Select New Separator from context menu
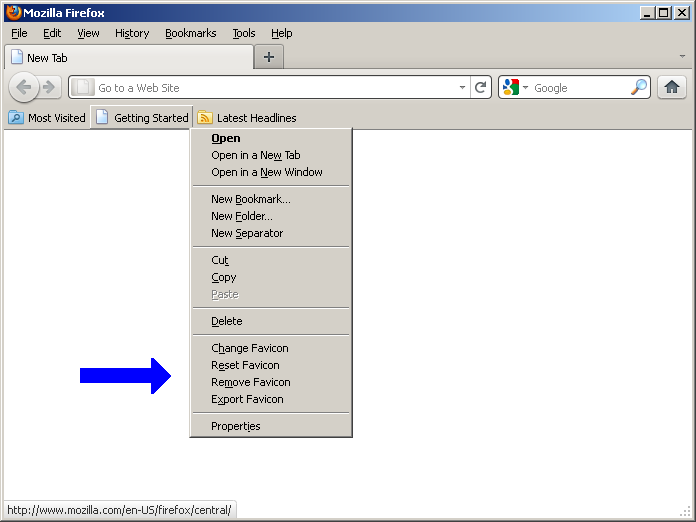The width and height of the screenshot is (696, 522). (x=271, y=233)
